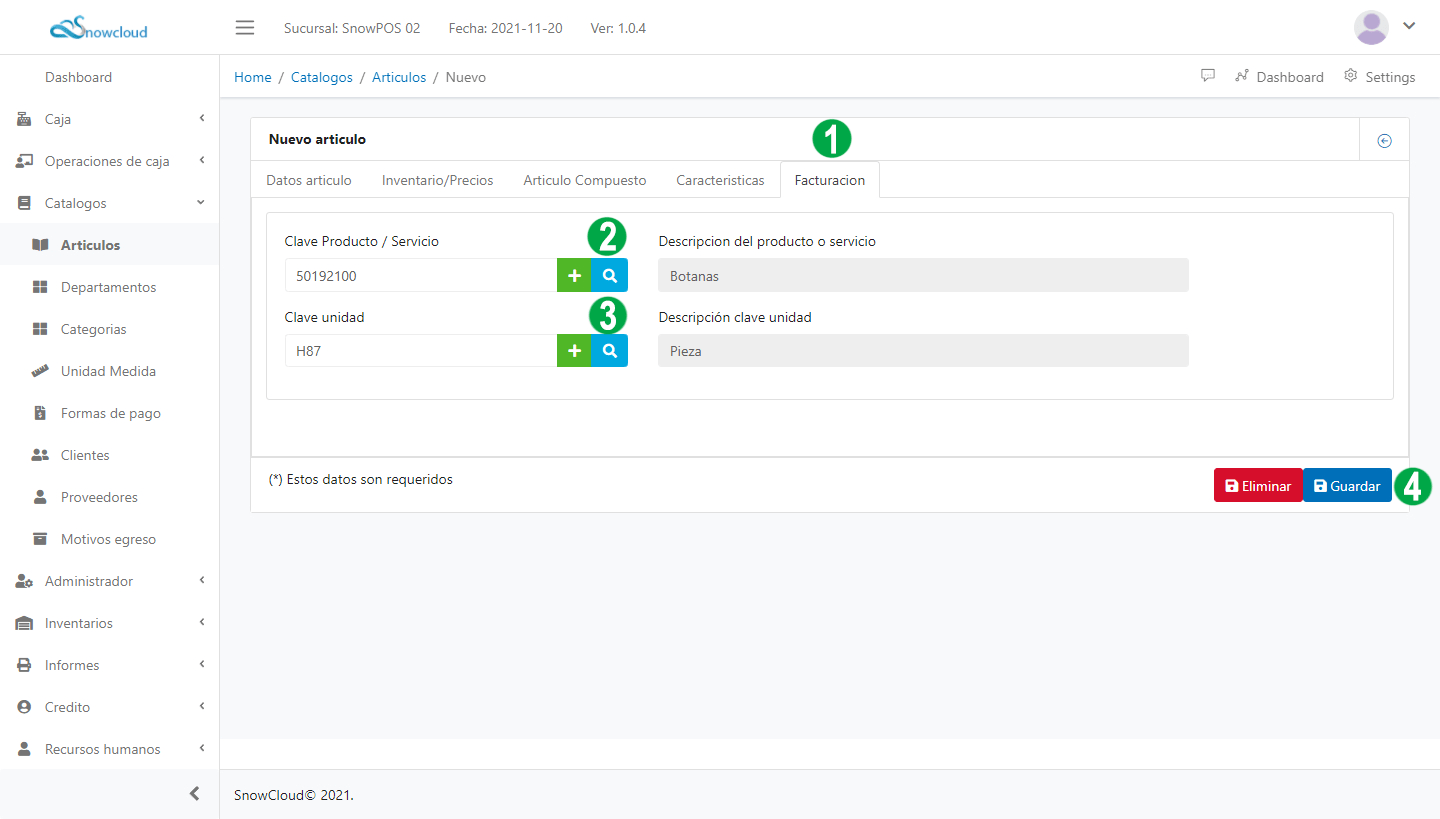This screenshot has height=819, width=1440.
Task: Switch to the Inventario/Precios tab
Action: point(437,180)
